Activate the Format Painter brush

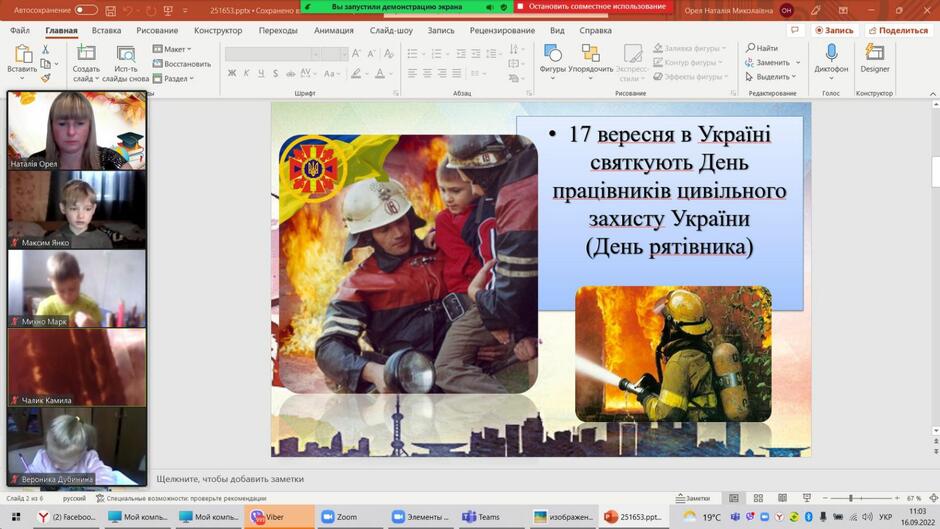click(x=46, y=78)
